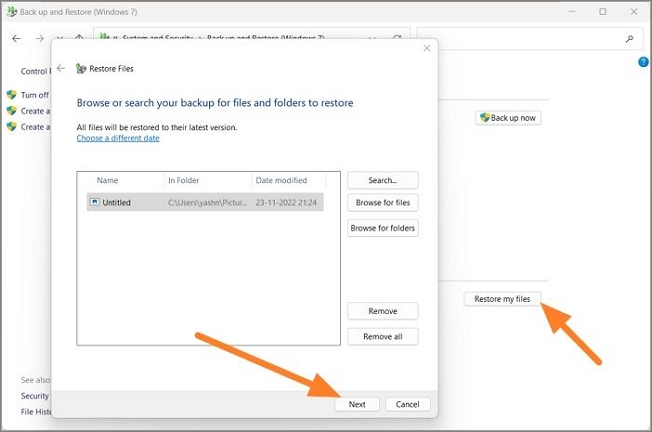Click Browse for folders button
The width and height of the screenshot is (652, 432).
(382, 228)
